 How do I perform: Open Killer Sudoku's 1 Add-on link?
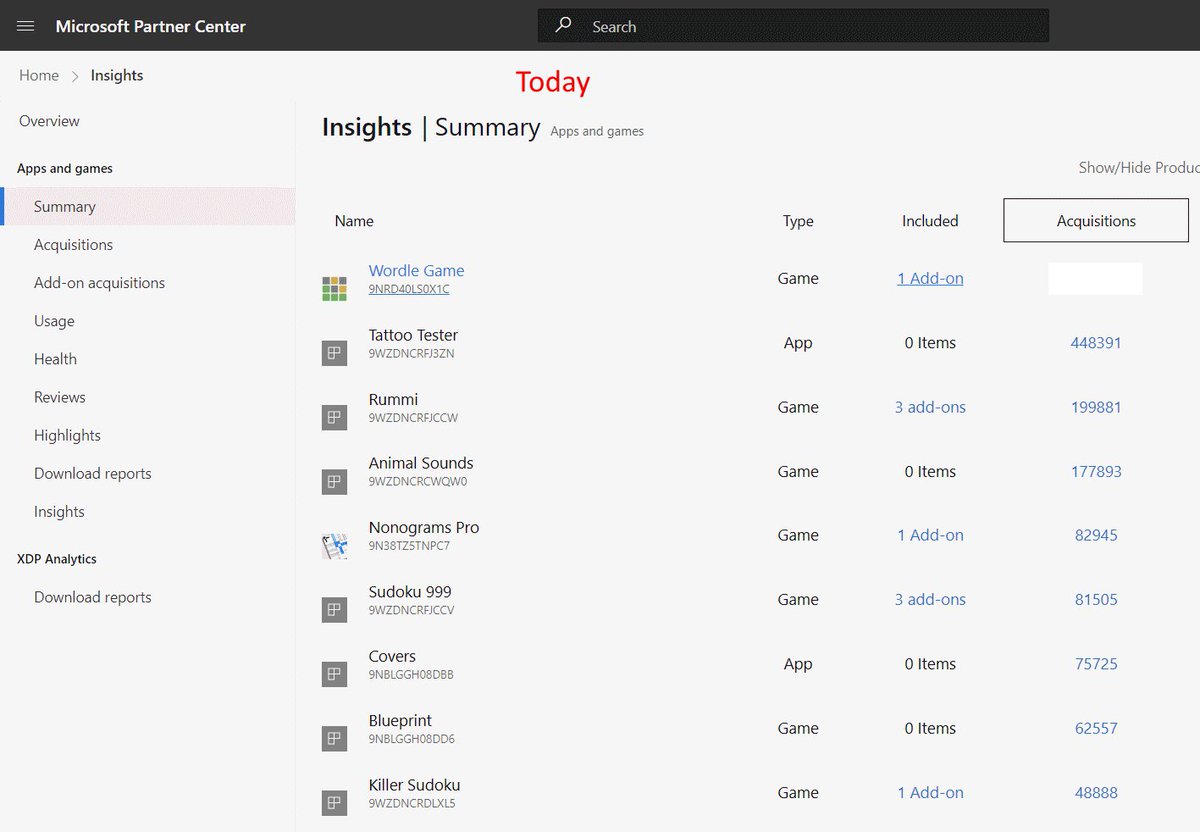pos(930,792)
